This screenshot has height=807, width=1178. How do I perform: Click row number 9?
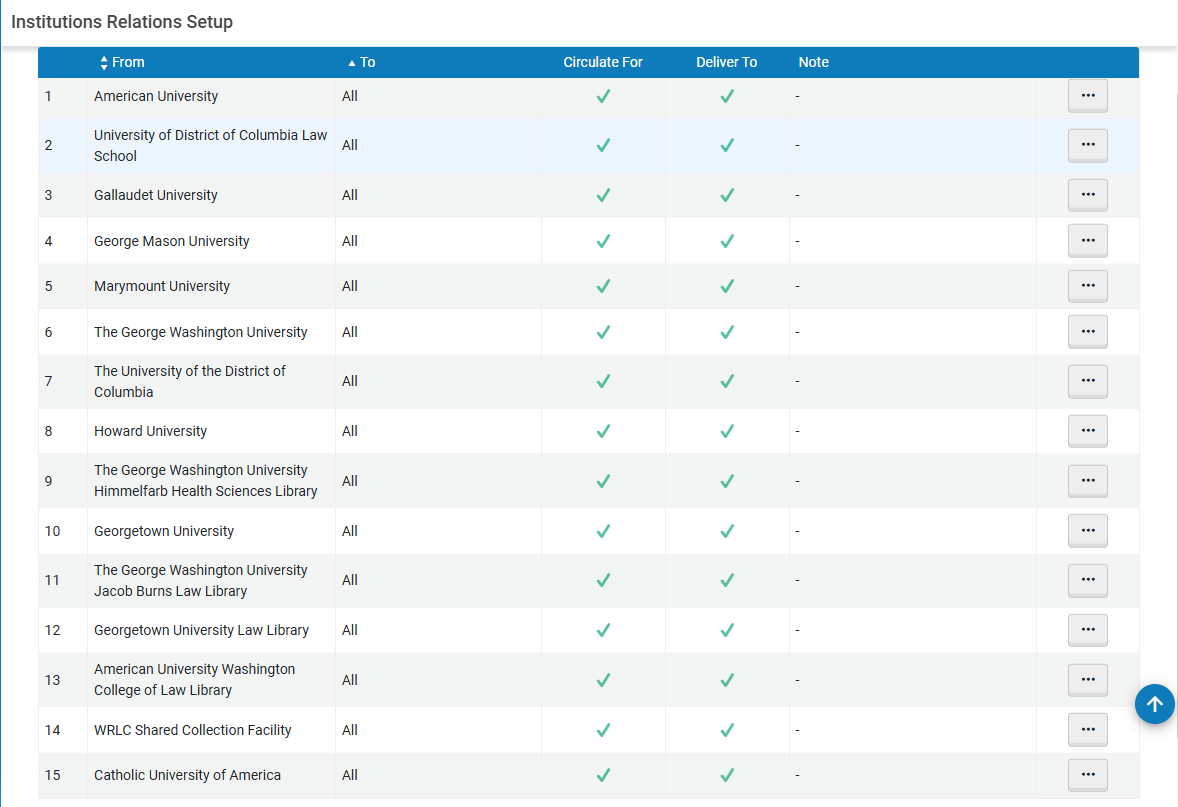click(48, 481)
